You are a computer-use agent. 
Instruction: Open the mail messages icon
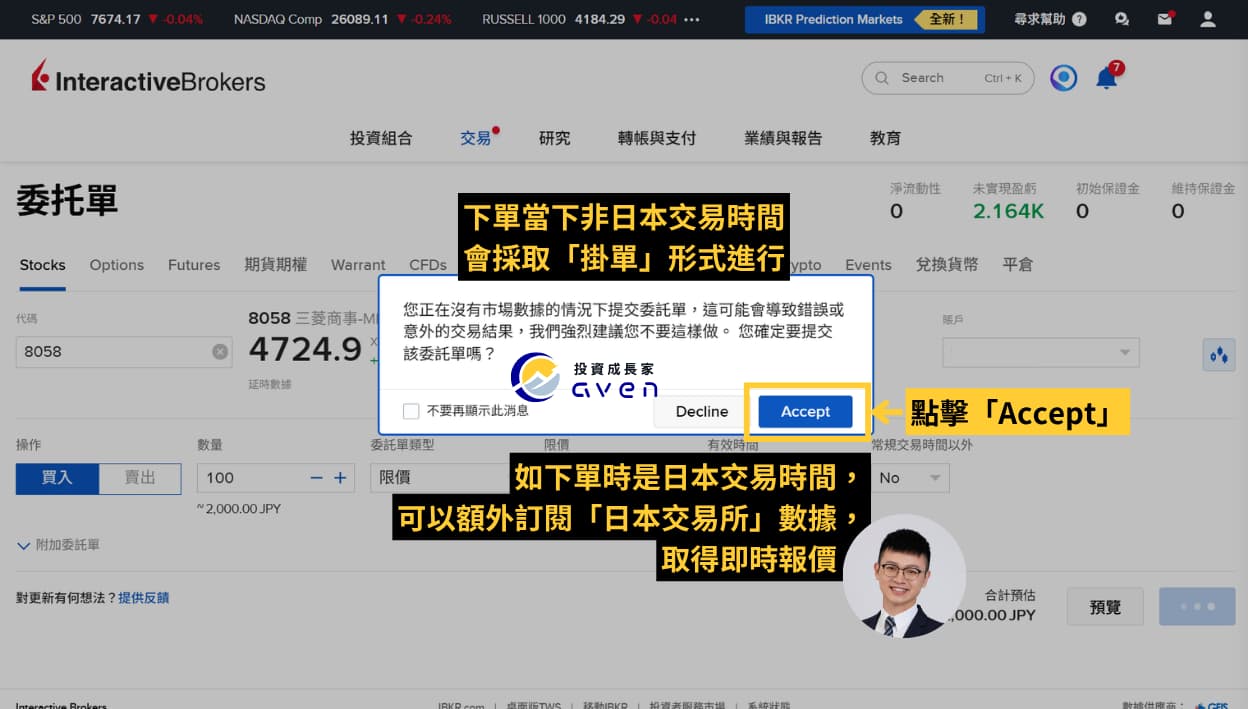pos(1164,19)
